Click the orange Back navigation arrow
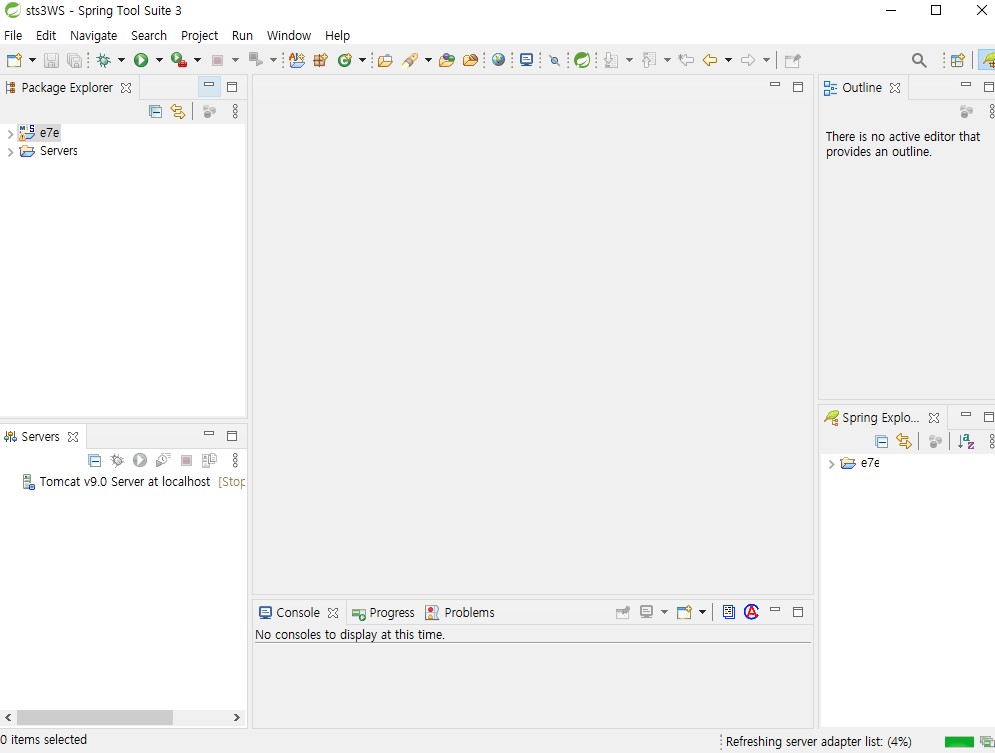995x753 pixels. (709, 60)
